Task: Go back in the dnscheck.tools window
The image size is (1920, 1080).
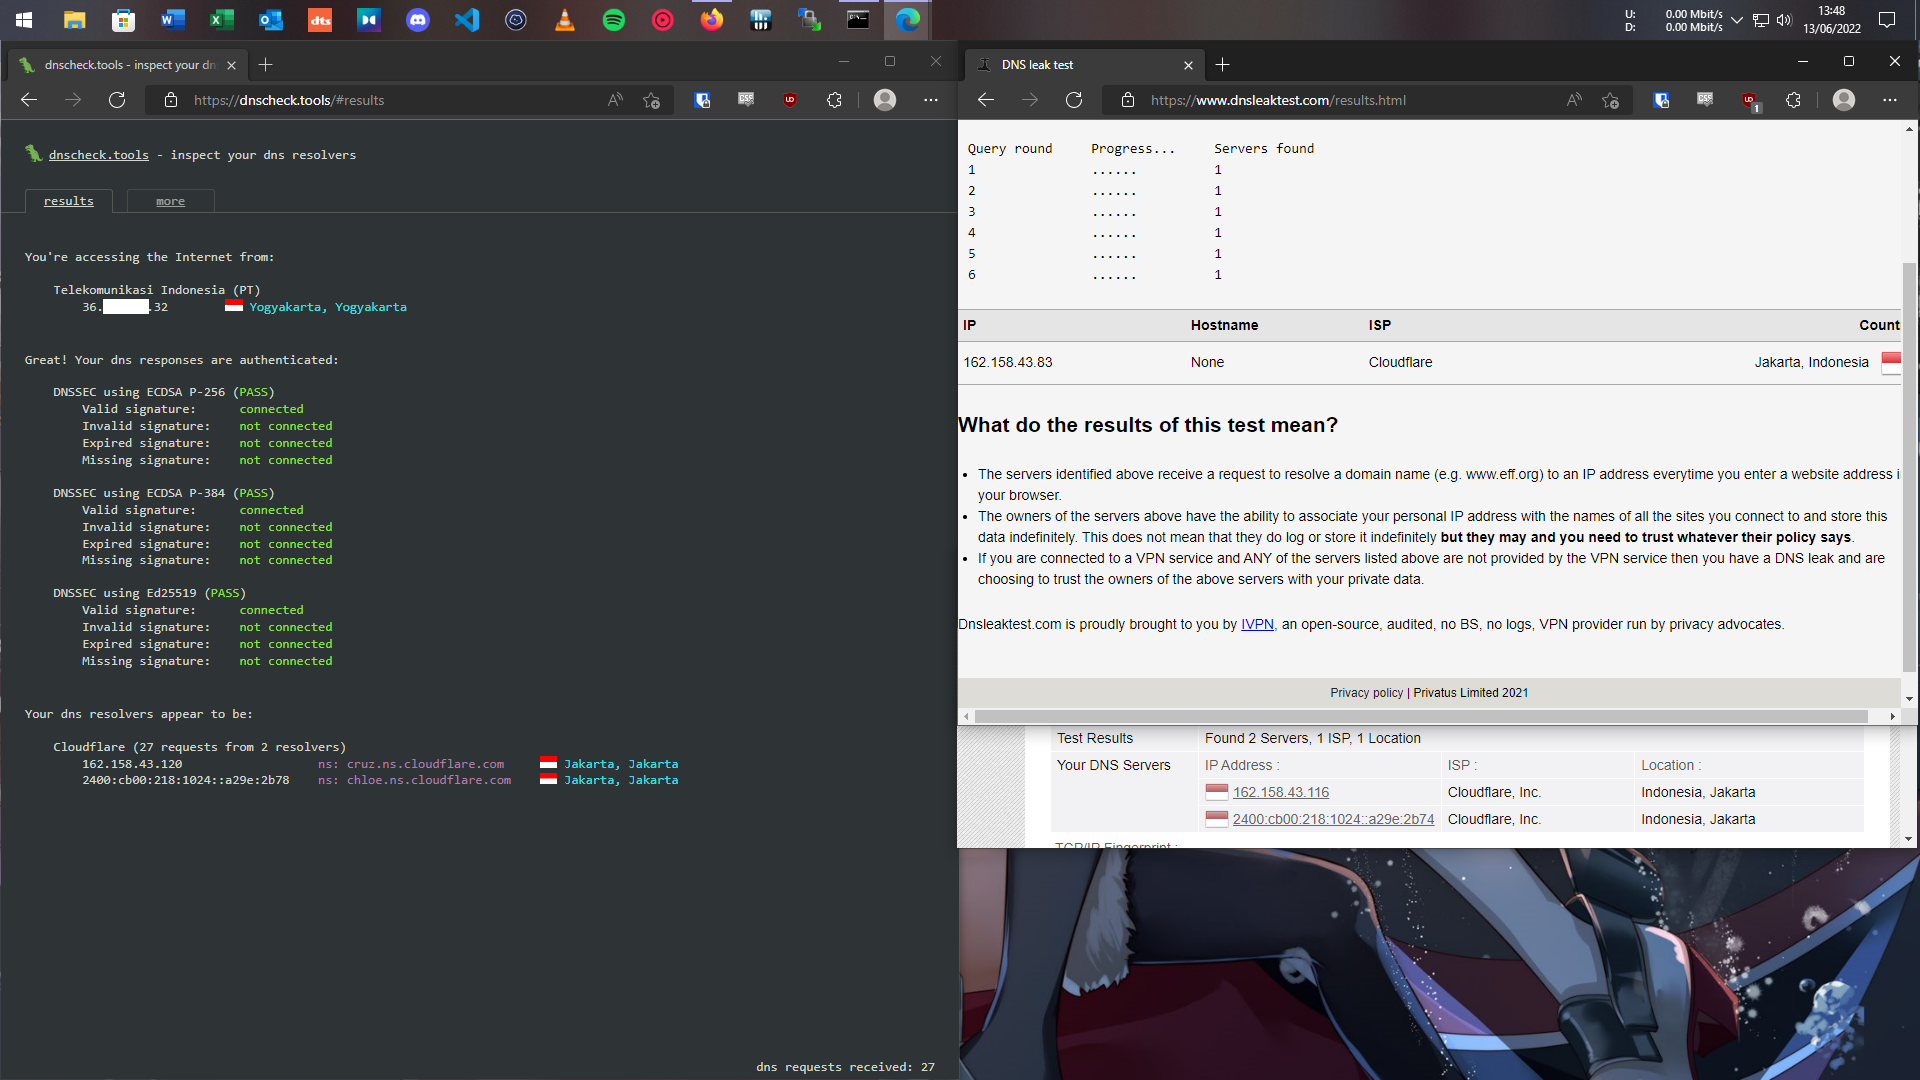Action: 29,100
